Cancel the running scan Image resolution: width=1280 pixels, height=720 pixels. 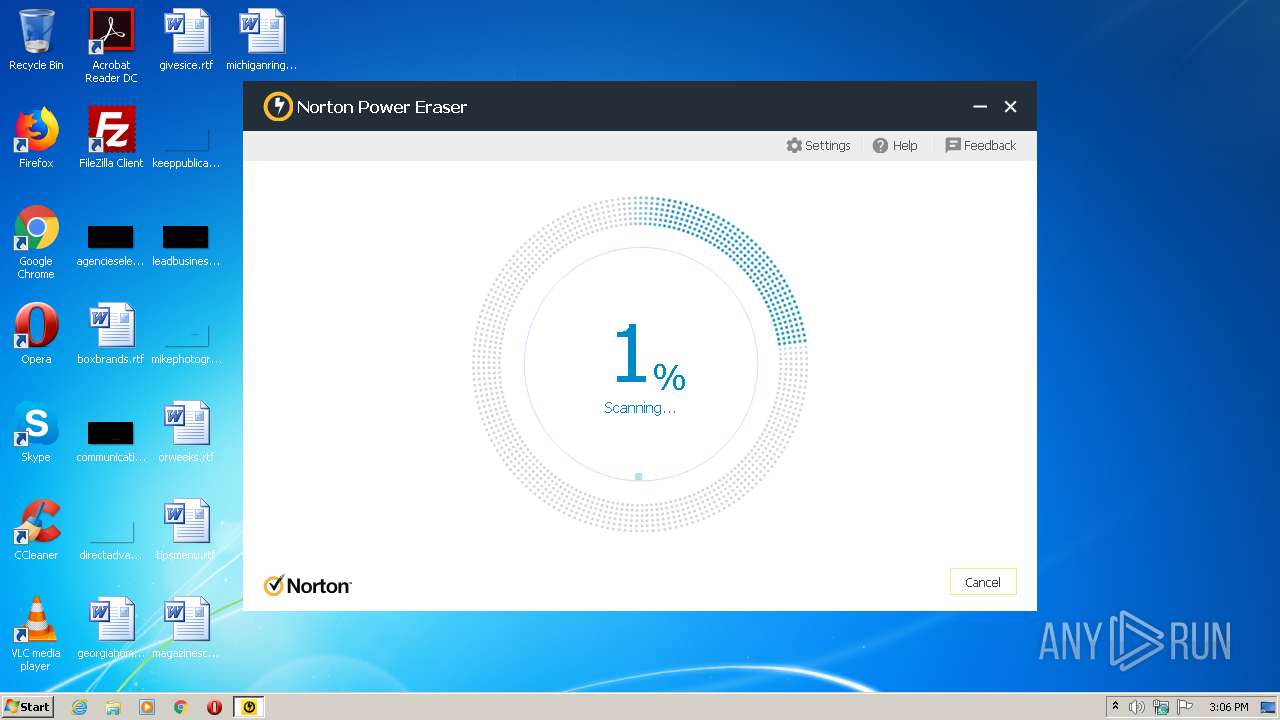[x=983, y=582]
